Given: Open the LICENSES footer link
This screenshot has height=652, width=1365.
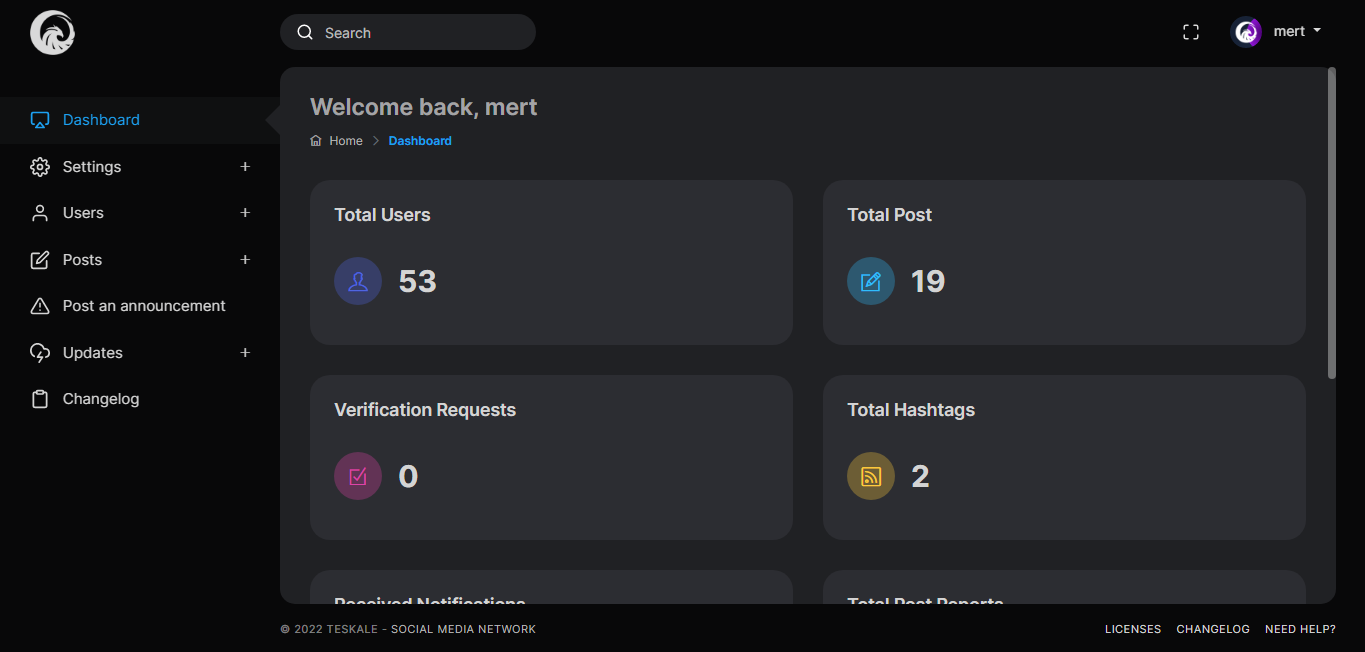Looking at the screenshot, I should pos(1132,629).
